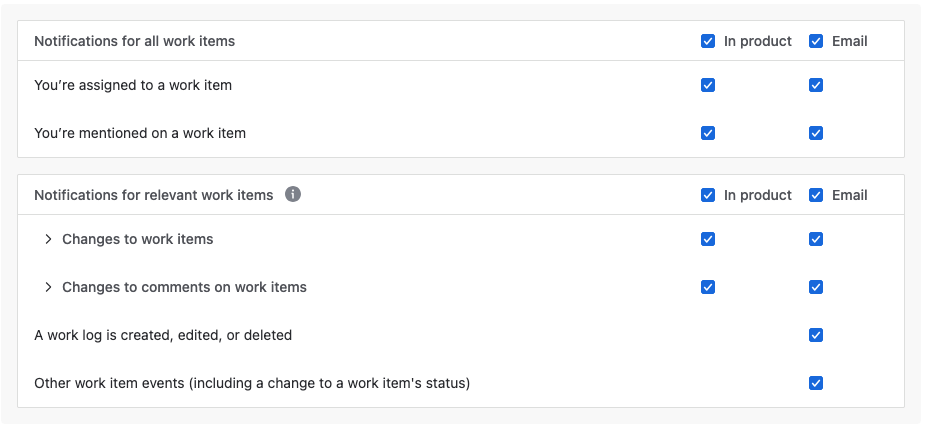
Task: Uncheck Email for mentioned on a work item
Action: (x=816, y=133)
